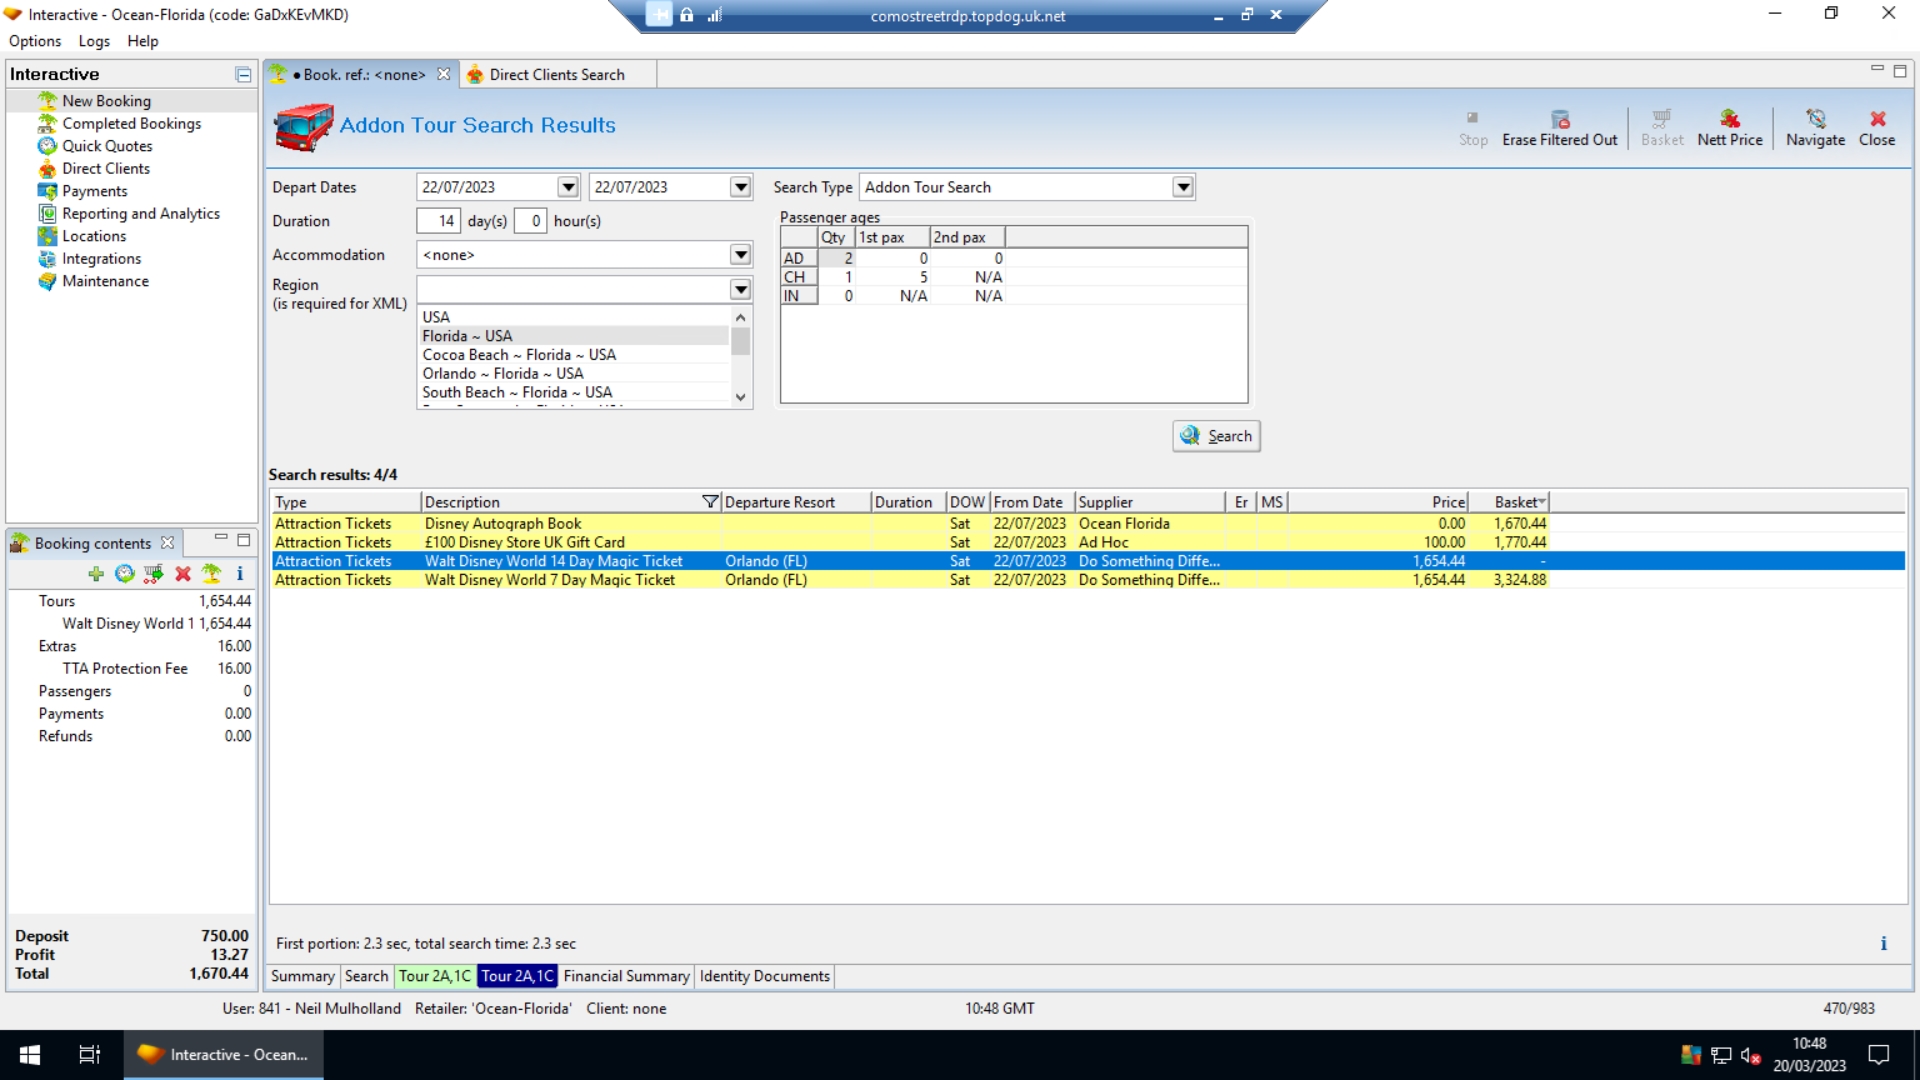Open Reporting and Analytics in sidebar
Viewport: 1920px width, 1080px height.
[140, 213]
